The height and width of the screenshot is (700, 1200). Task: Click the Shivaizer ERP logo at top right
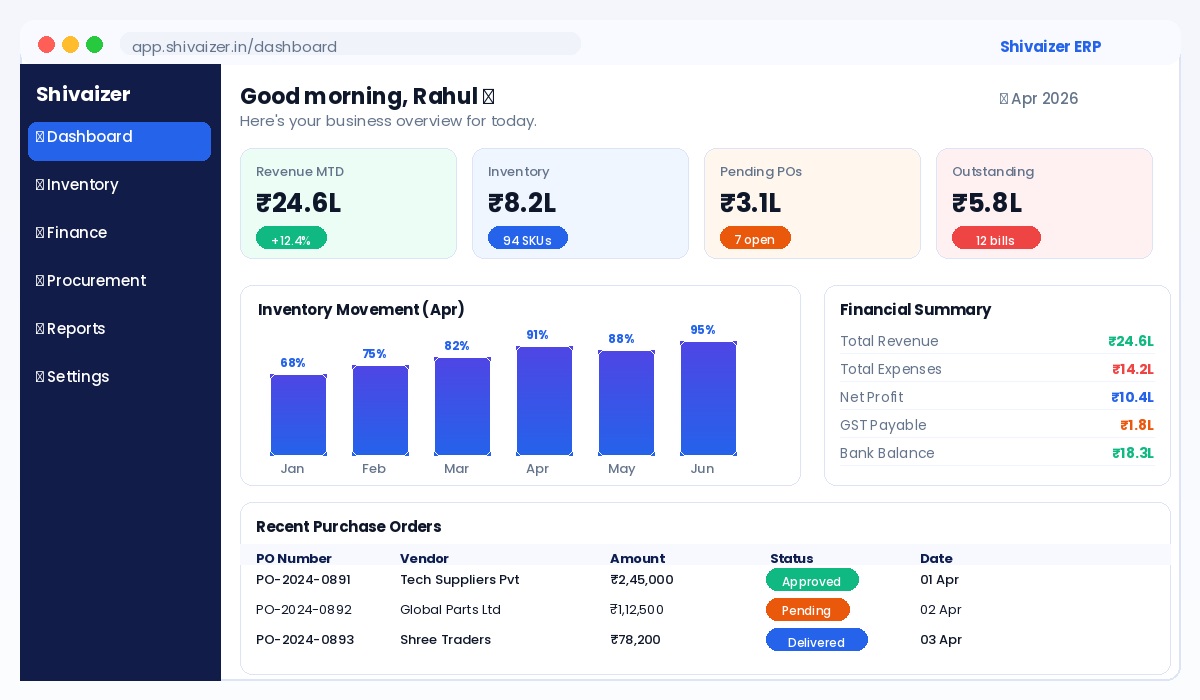pos(1050,46)
